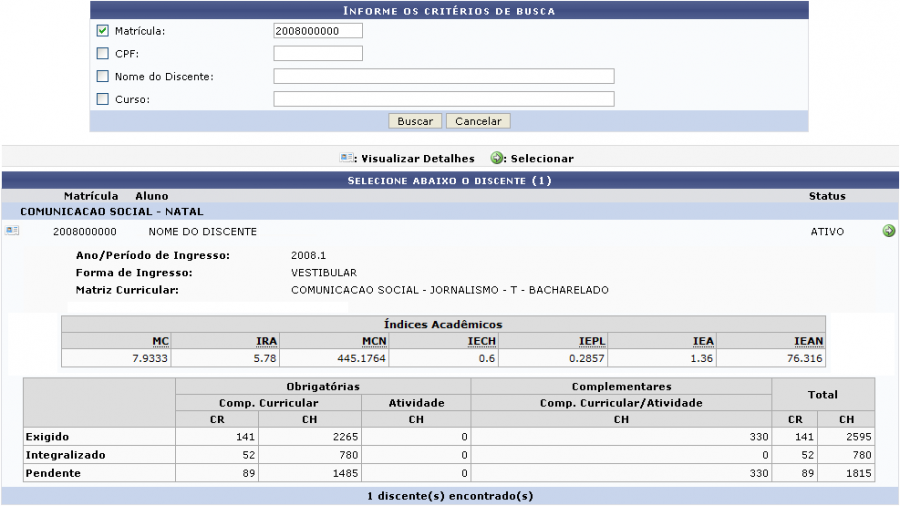900x506 pixels.
Task: Click the view details icon beside matrícula 2008000000
Action: click(11, 231)
